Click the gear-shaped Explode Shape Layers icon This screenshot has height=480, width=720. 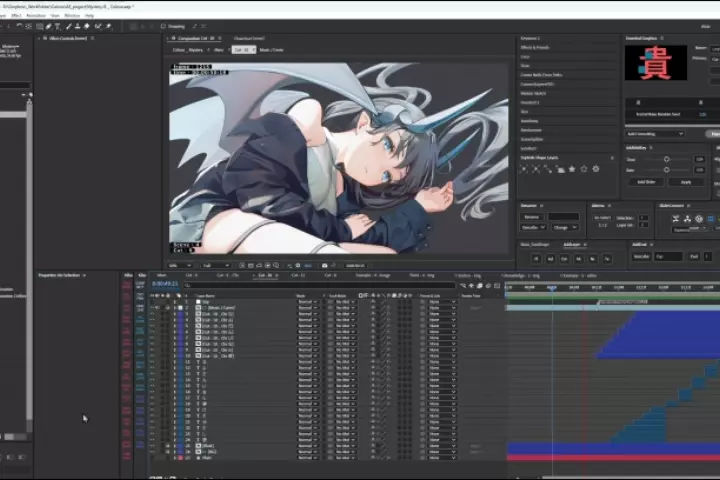(596, 169)
